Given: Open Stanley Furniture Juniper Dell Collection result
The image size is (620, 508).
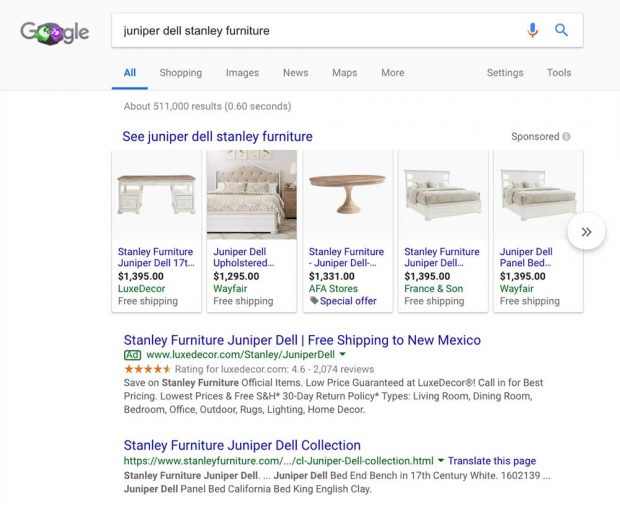Looking at the screenshot, I should (x=242, y=445).
